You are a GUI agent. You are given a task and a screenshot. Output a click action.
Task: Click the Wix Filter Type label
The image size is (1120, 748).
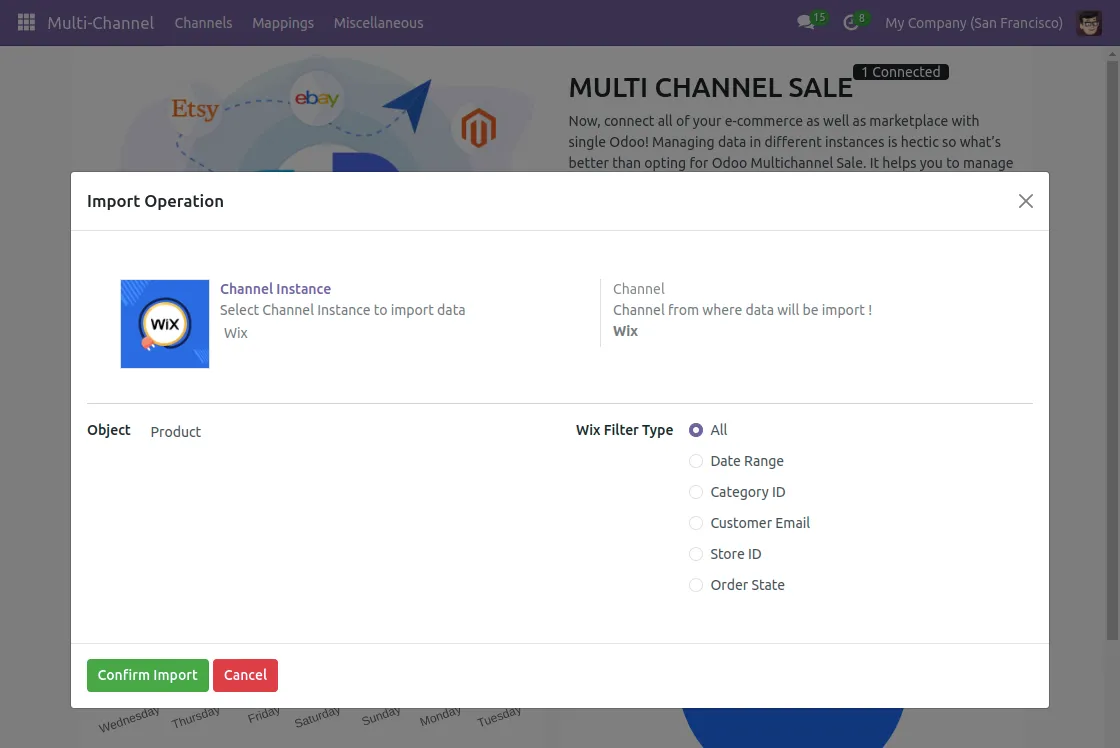pyautogui.click(x=624, y=430)
